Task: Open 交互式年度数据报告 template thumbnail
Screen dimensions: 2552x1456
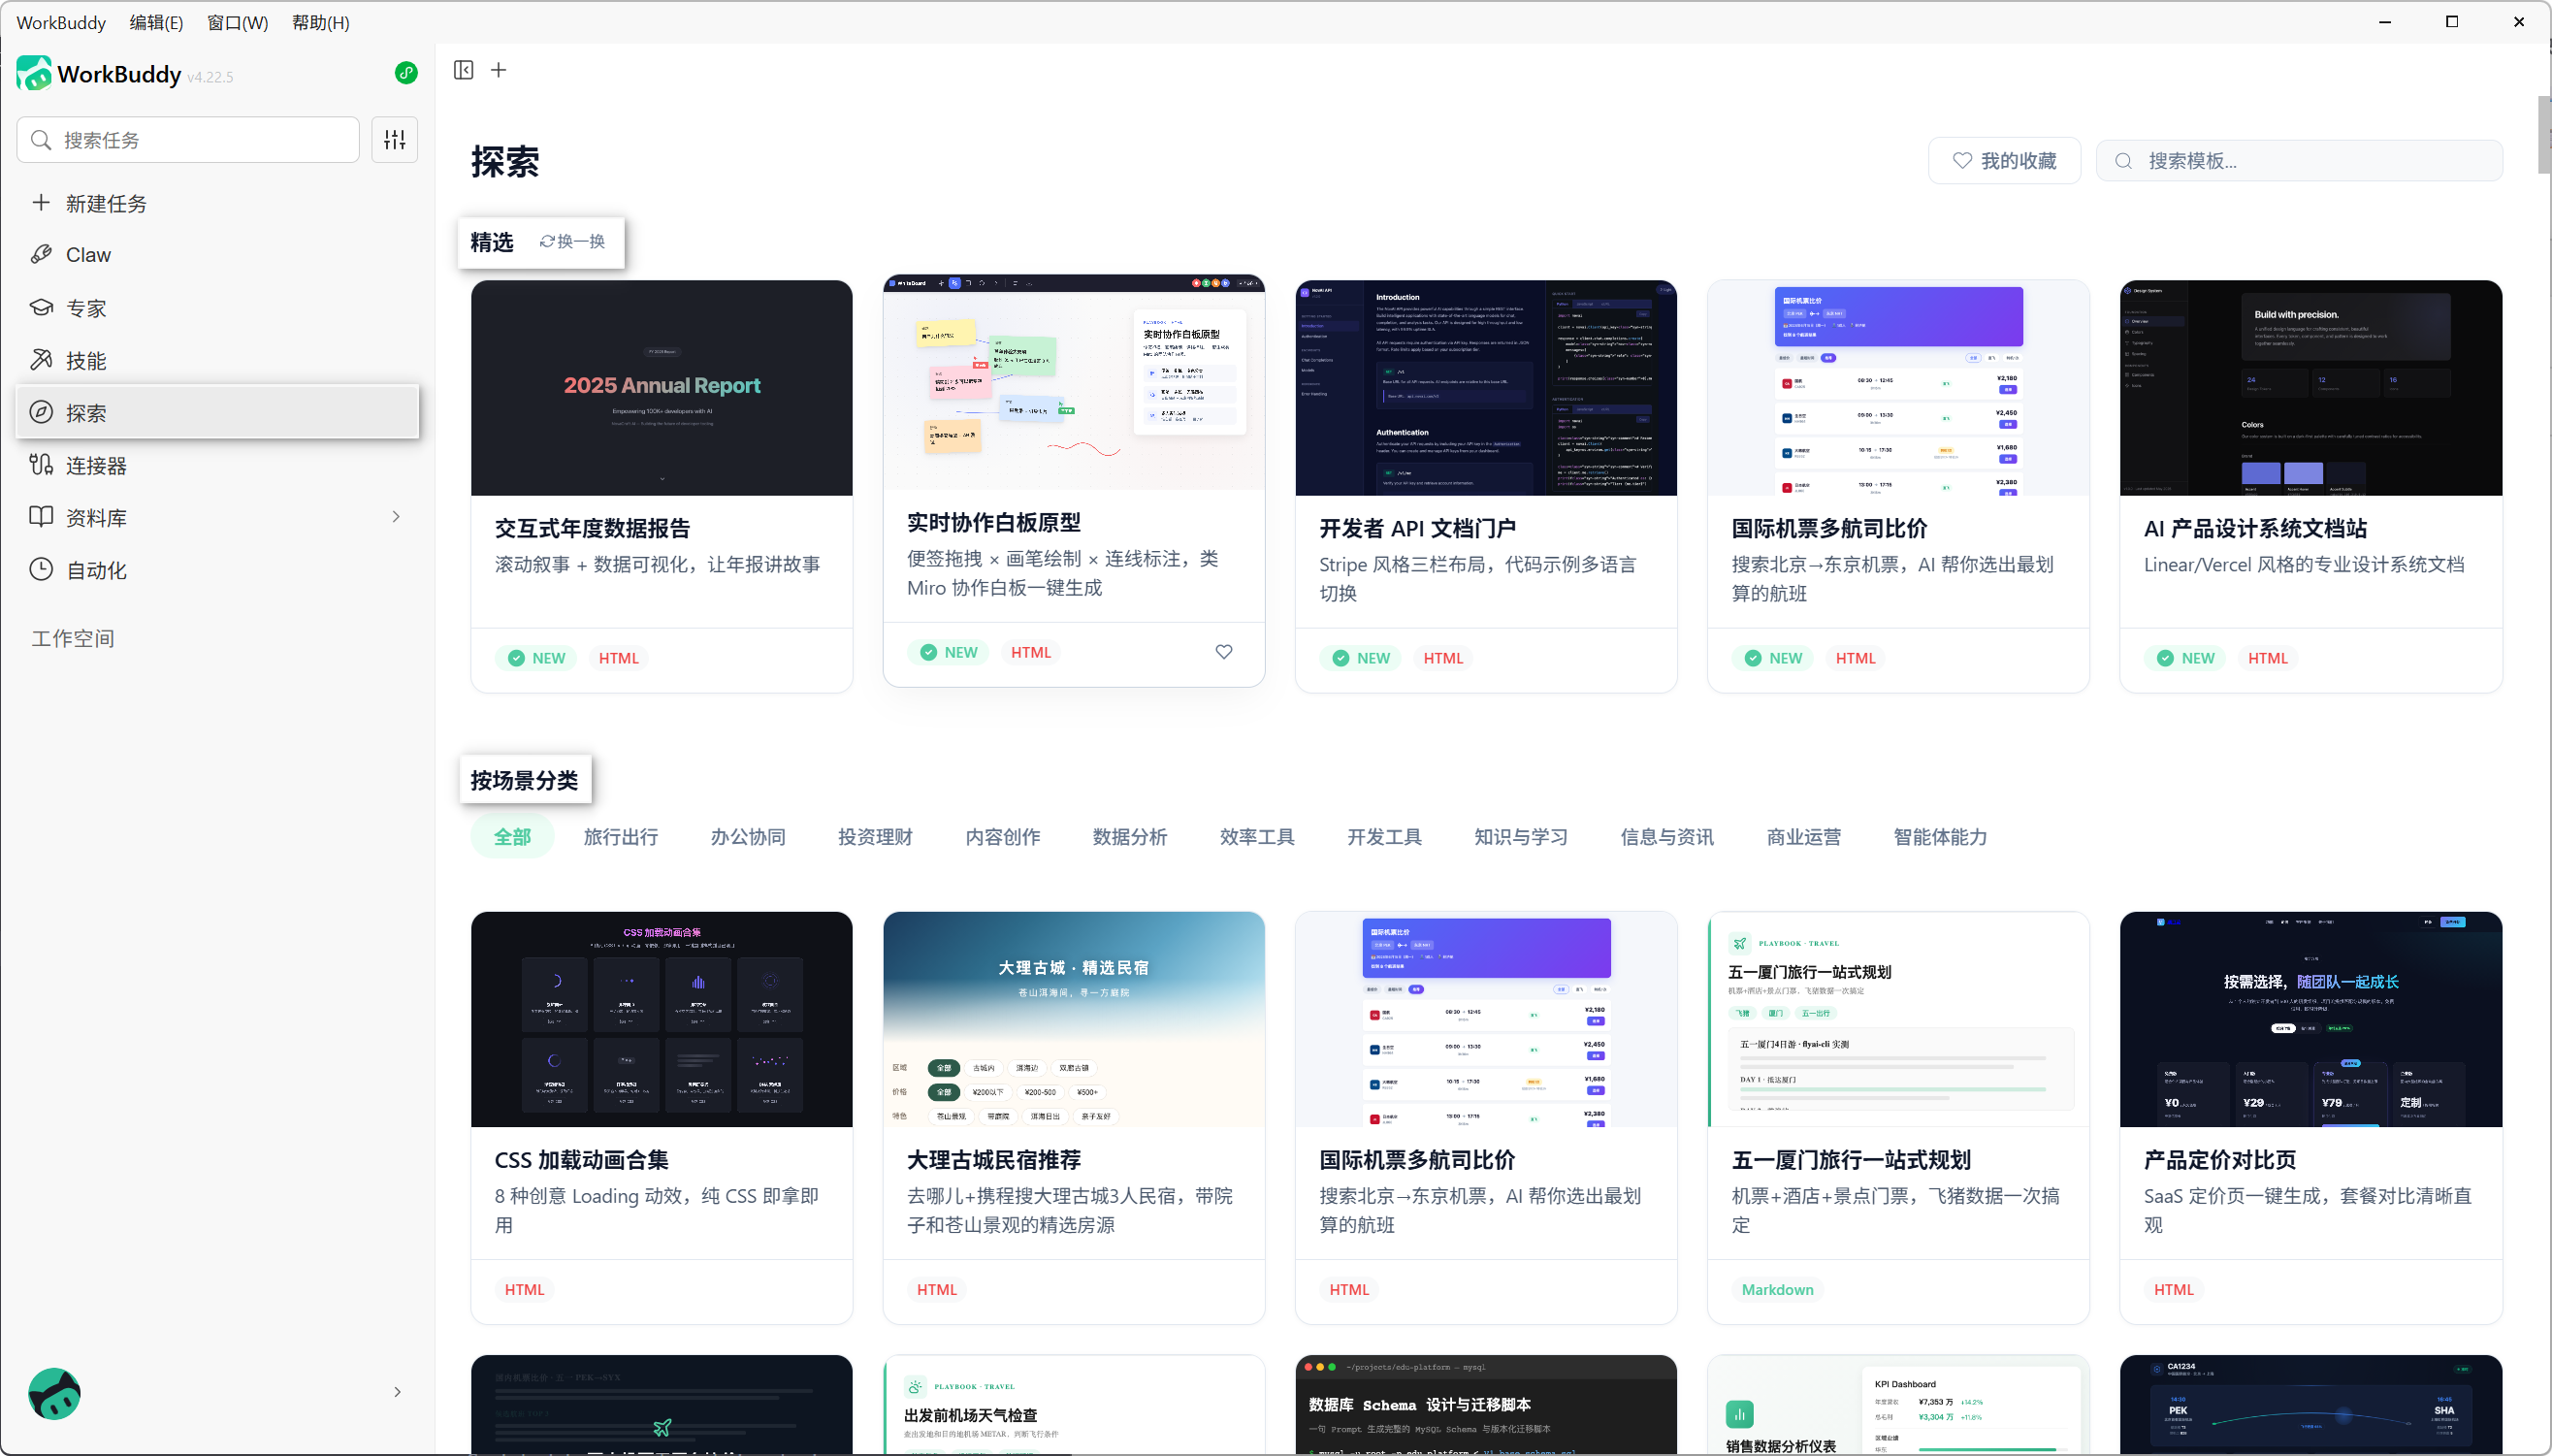Action: pos(662,388)
